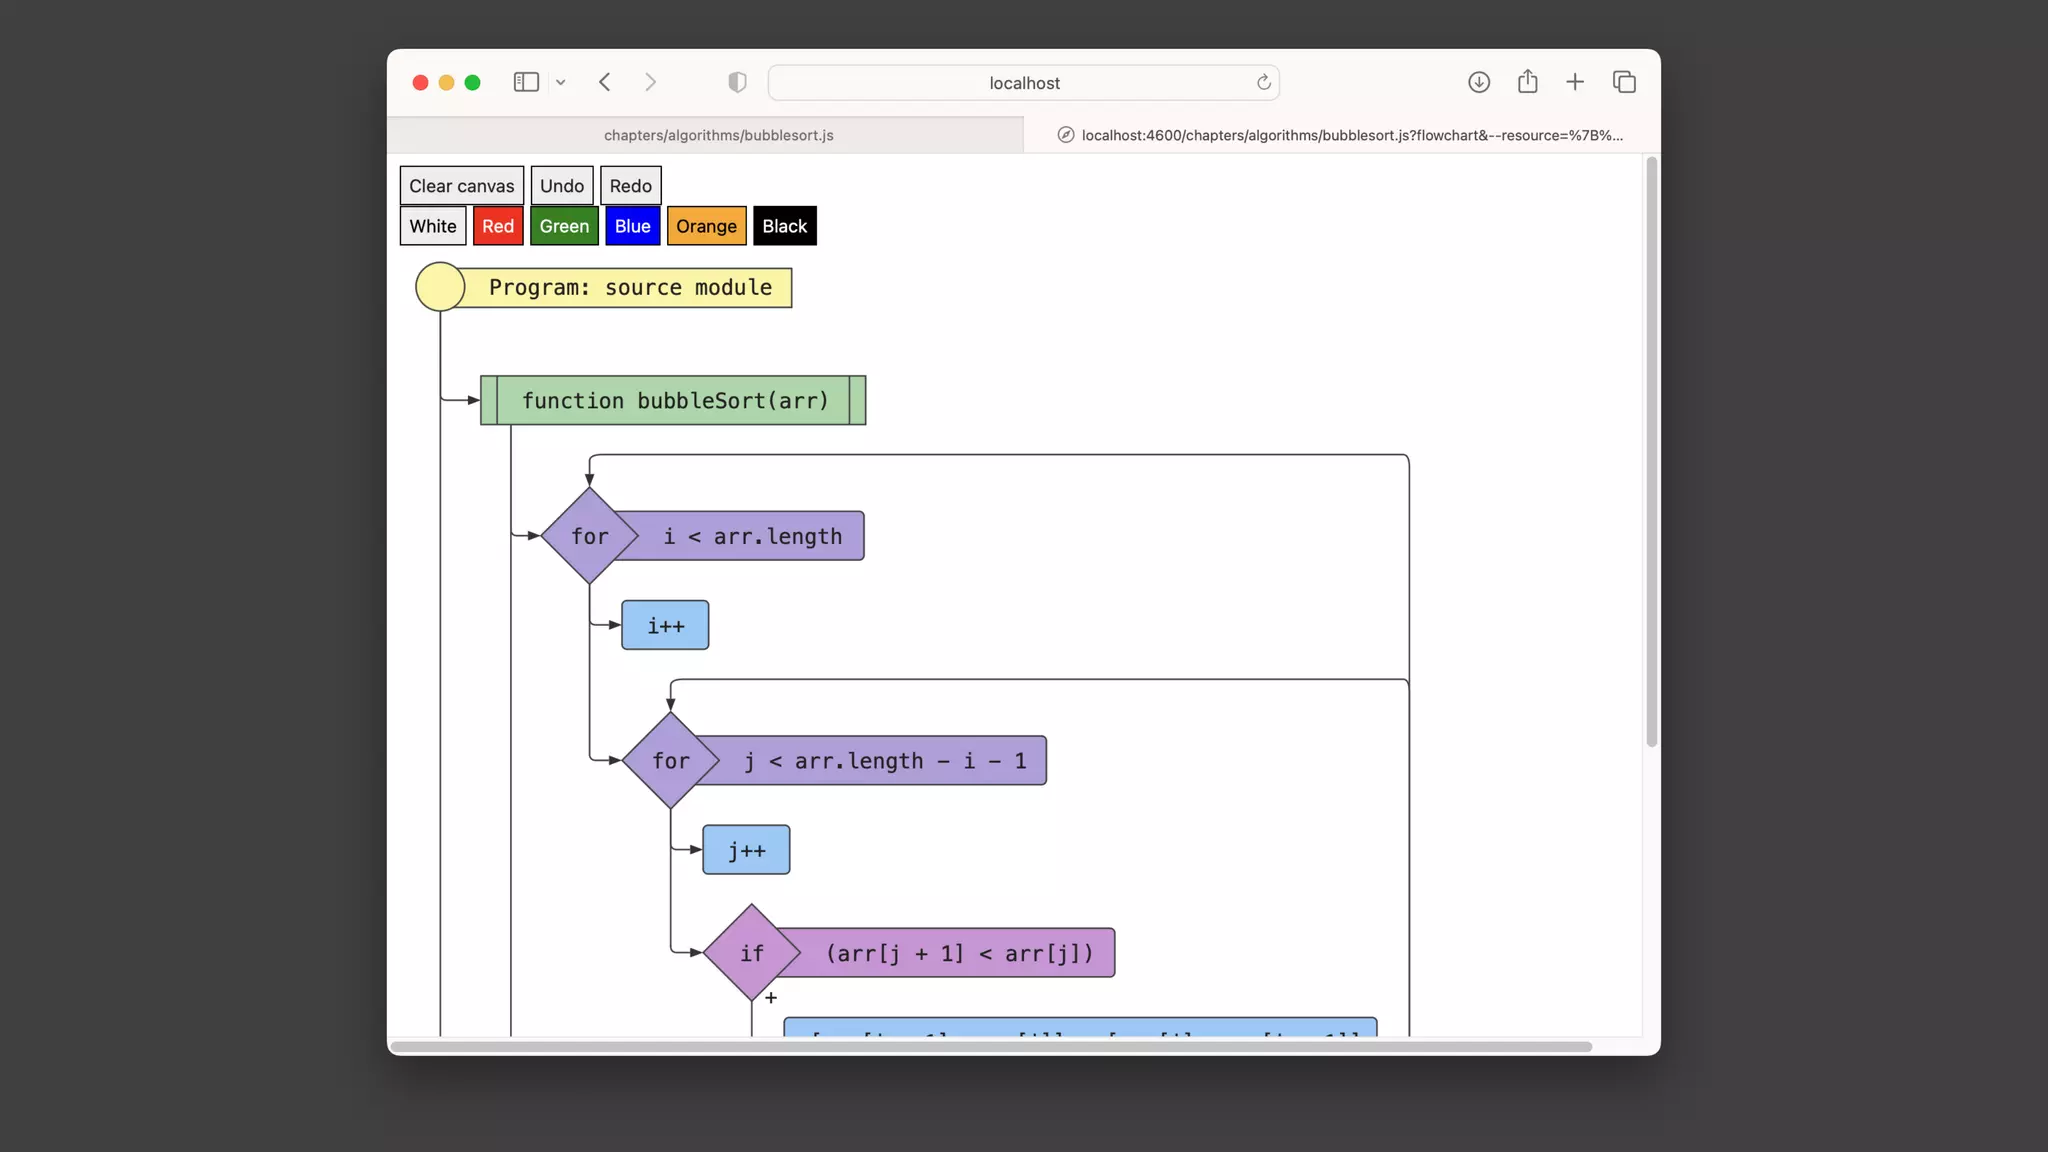Reload the localhost page
The width and height of the screenshot is (2048, 1152).
tap(1264, 82)
